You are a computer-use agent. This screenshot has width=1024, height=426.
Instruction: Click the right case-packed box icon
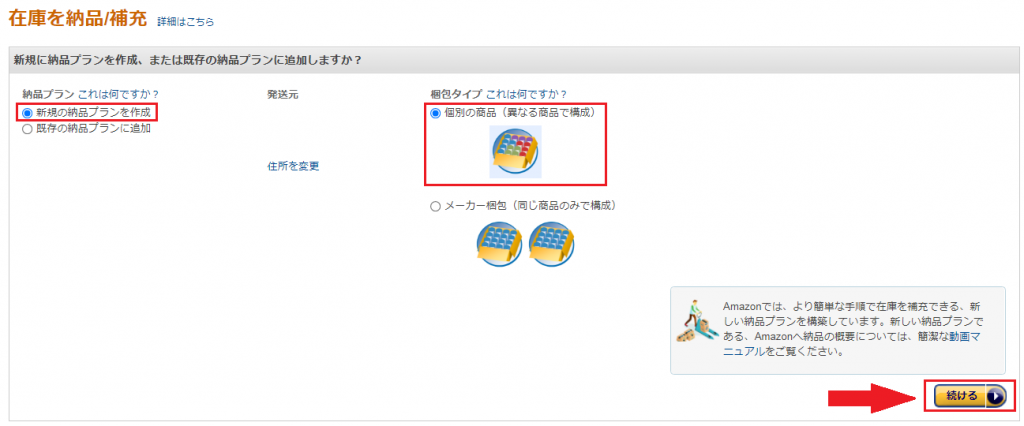tap(551, 244)
